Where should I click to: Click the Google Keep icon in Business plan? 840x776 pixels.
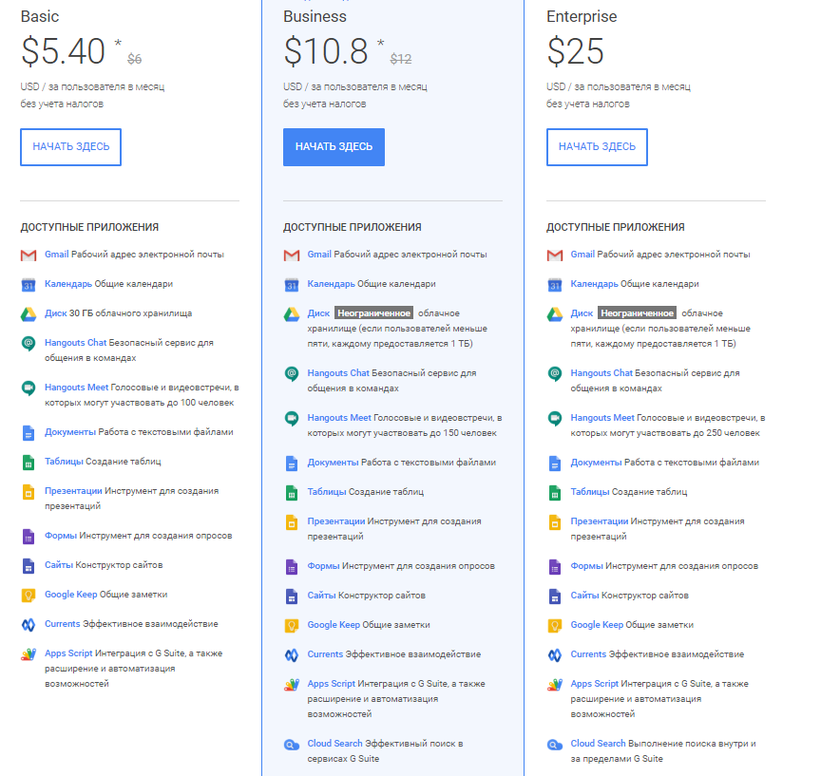pos(291,625)
